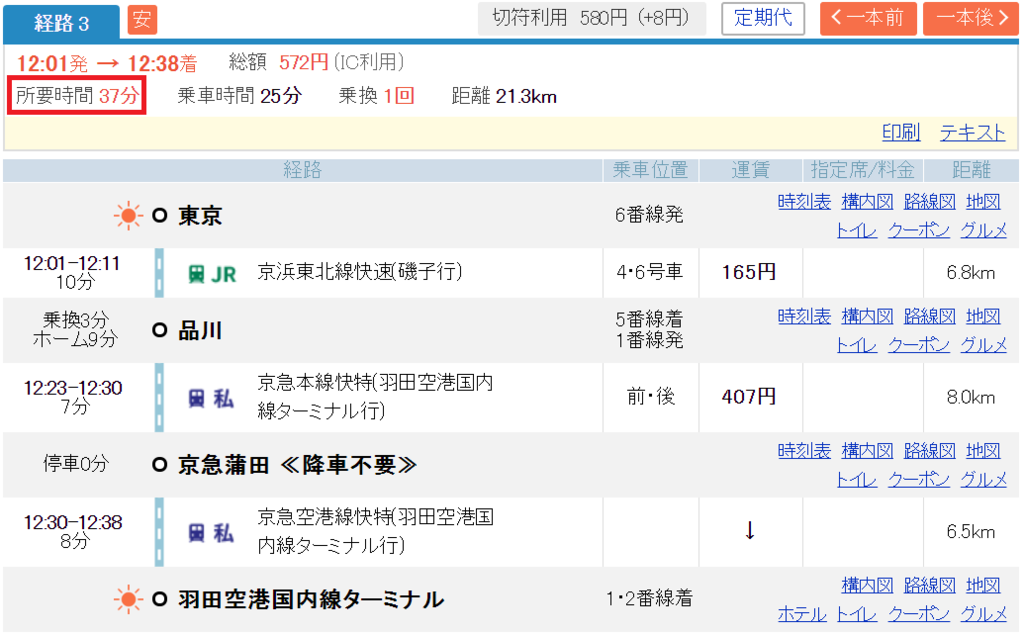Open グルメ for 品川 station
The width and height of the screenshot is (1024, 635).
(x=984, y=345)
